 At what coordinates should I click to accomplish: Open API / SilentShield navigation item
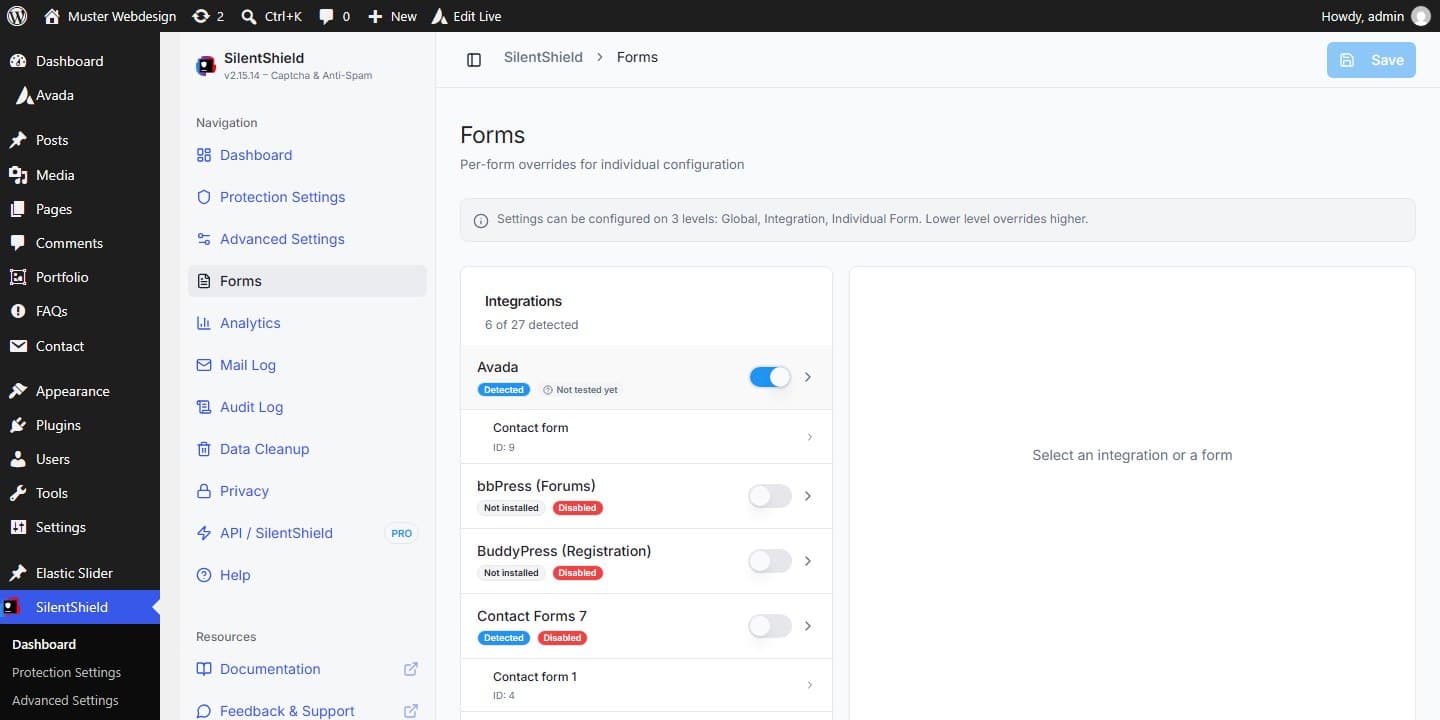[307, 533]
